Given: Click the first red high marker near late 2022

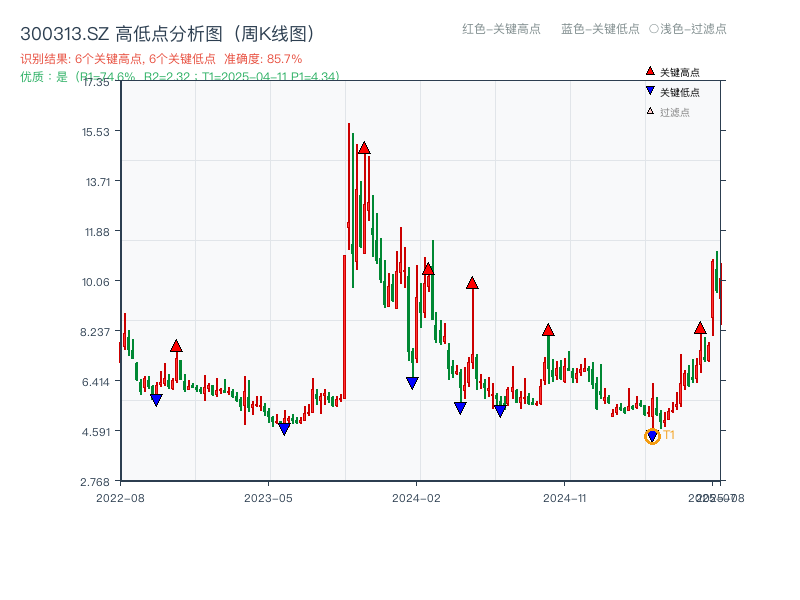Looking at the screenshot, I should click(x=176, y=346).
